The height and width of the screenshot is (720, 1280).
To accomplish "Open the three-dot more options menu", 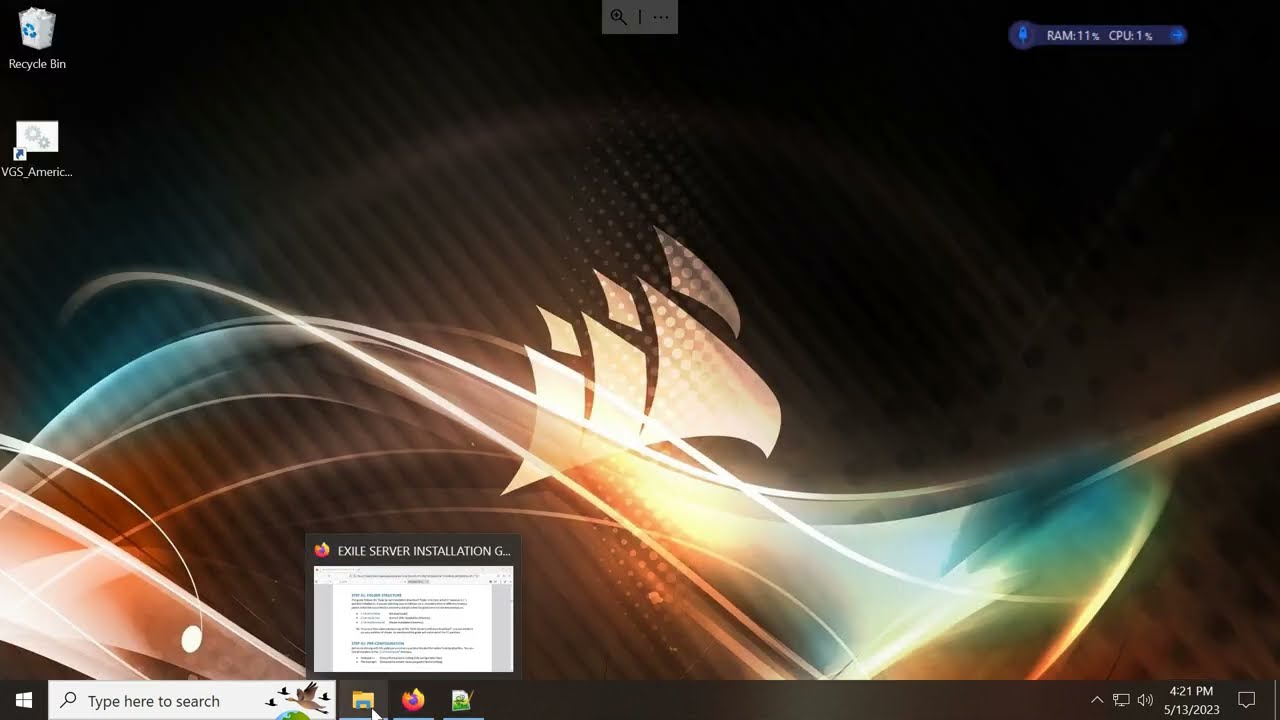I will (661, 17).
